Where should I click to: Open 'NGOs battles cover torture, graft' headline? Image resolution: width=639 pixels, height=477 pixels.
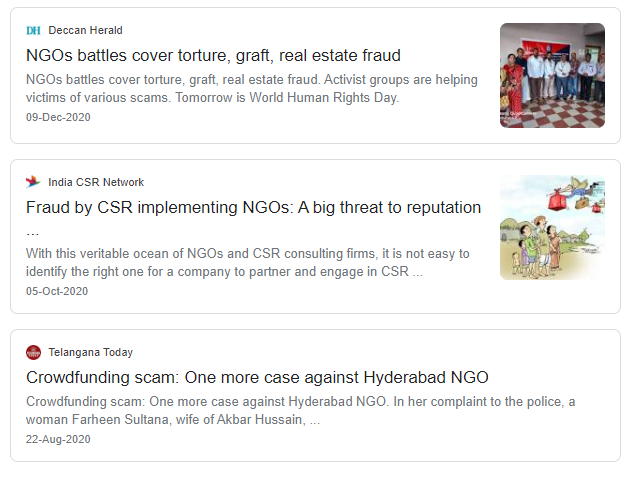[x=213, y=56]
